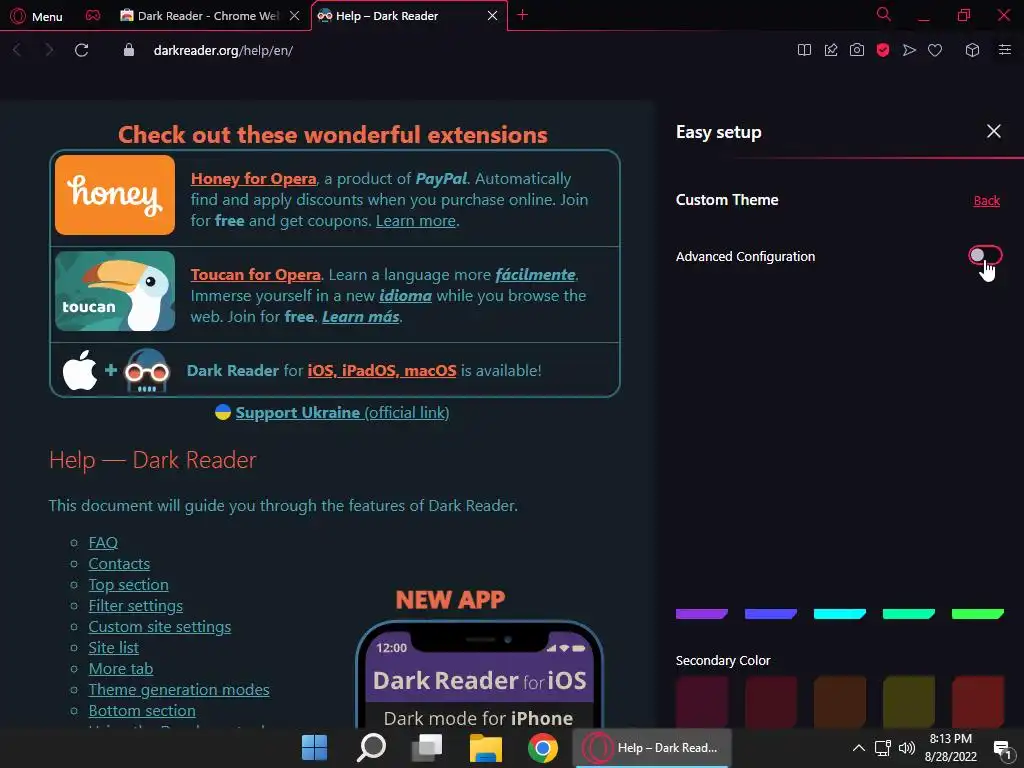This screenshot has height=768, width=1024.
Task: Go forward to next page
Action: coord(49,50)
